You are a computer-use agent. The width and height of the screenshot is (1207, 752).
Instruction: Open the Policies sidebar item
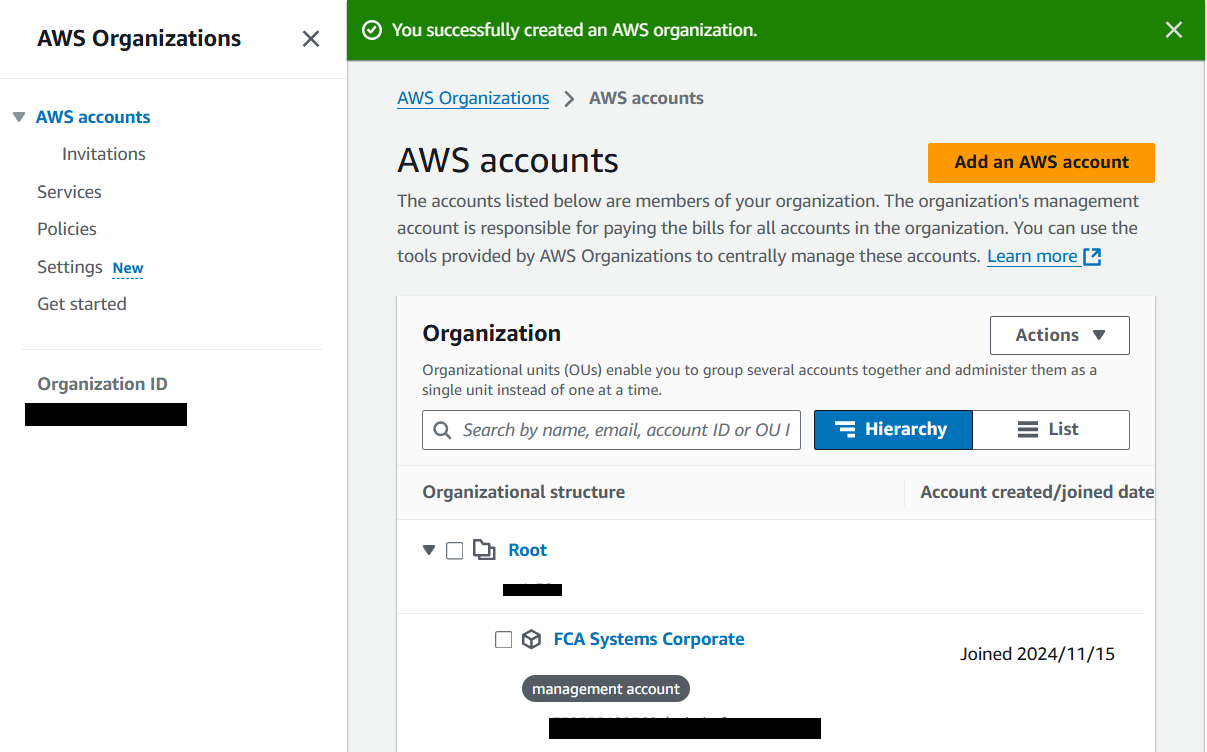pyautogui.click(x=67, y=229)
